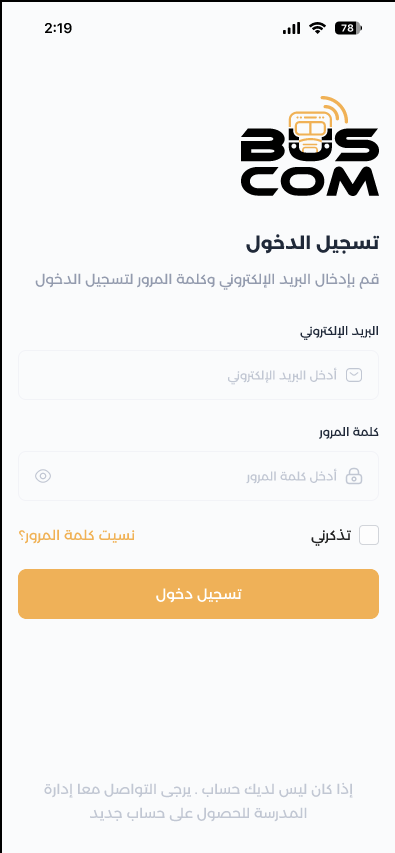Open the نسيت كلمة المرور؟ link
Viewport: 395px width, 853px height.
(77, 535)
